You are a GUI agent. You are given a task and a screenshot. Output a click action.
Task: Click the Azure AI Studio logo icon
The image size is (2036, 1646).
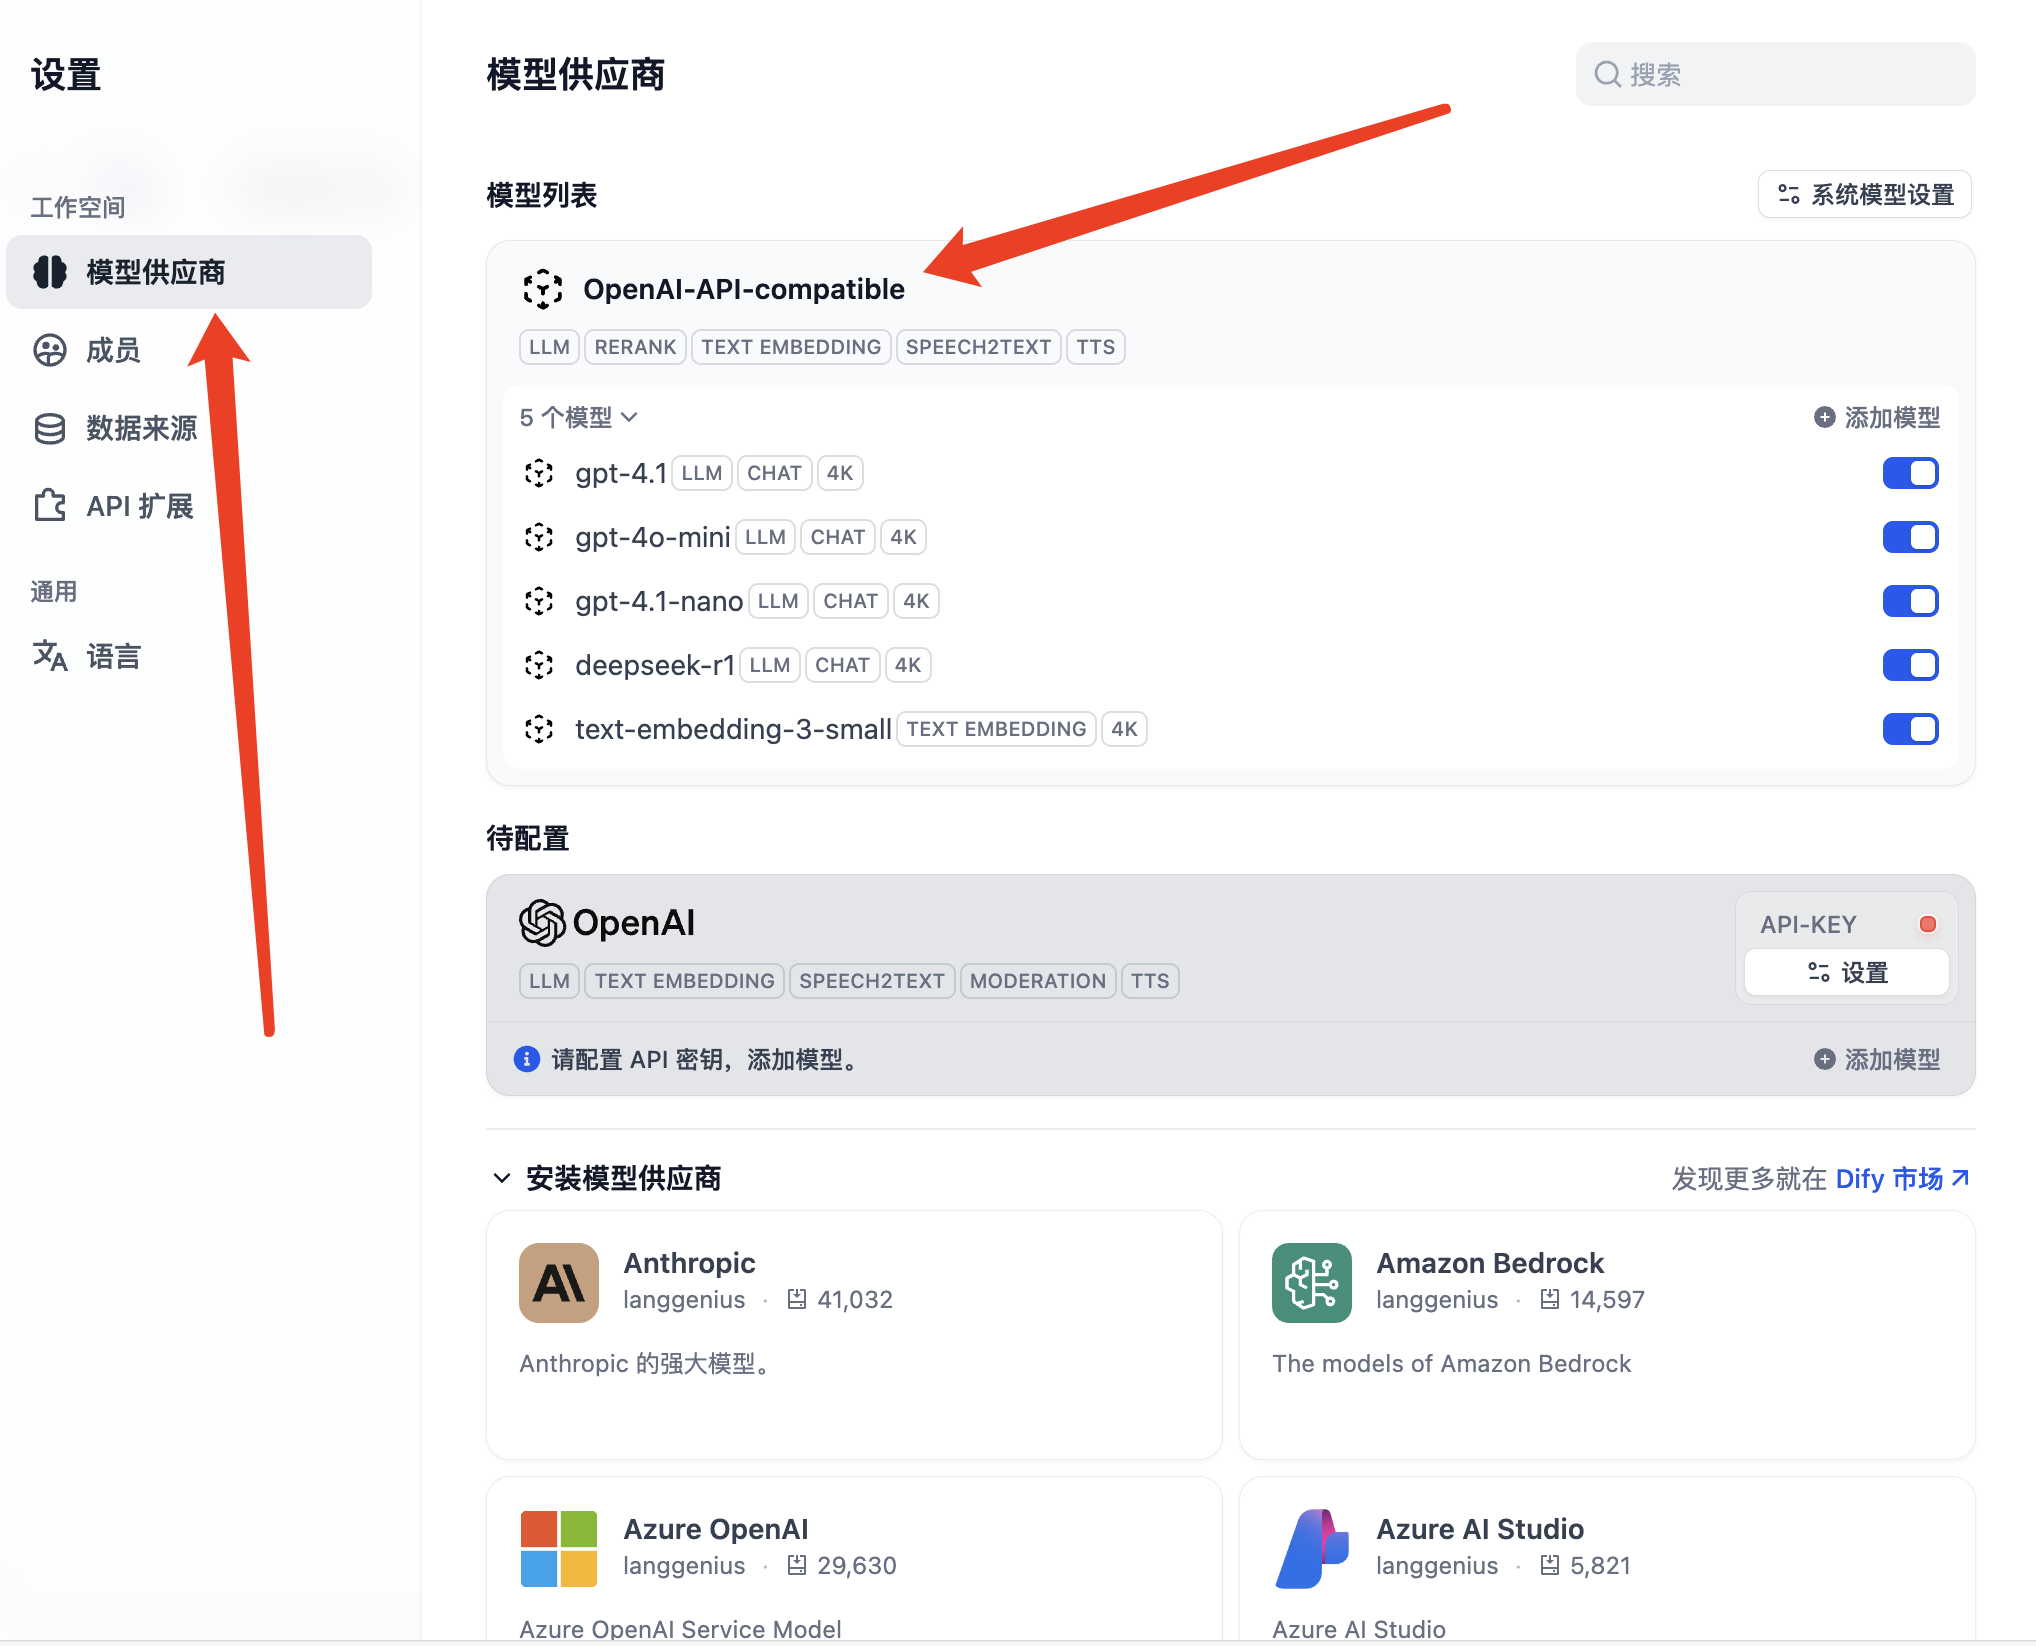[x=1312, y=1548]
